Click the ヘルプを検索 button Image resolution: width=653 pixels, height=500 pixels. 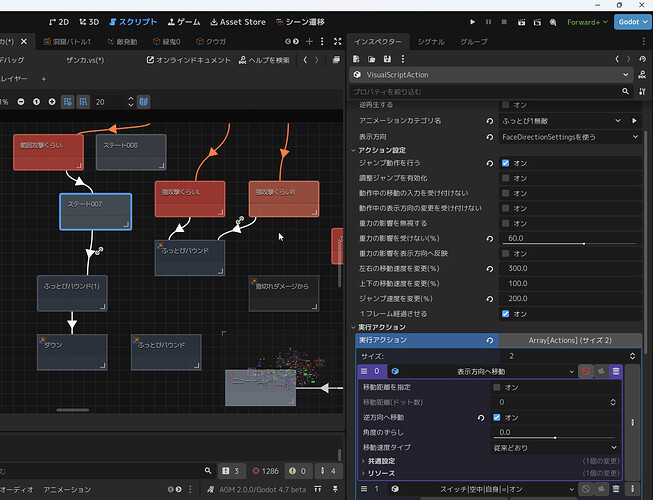pyautogui.click(x=264, y=60)
